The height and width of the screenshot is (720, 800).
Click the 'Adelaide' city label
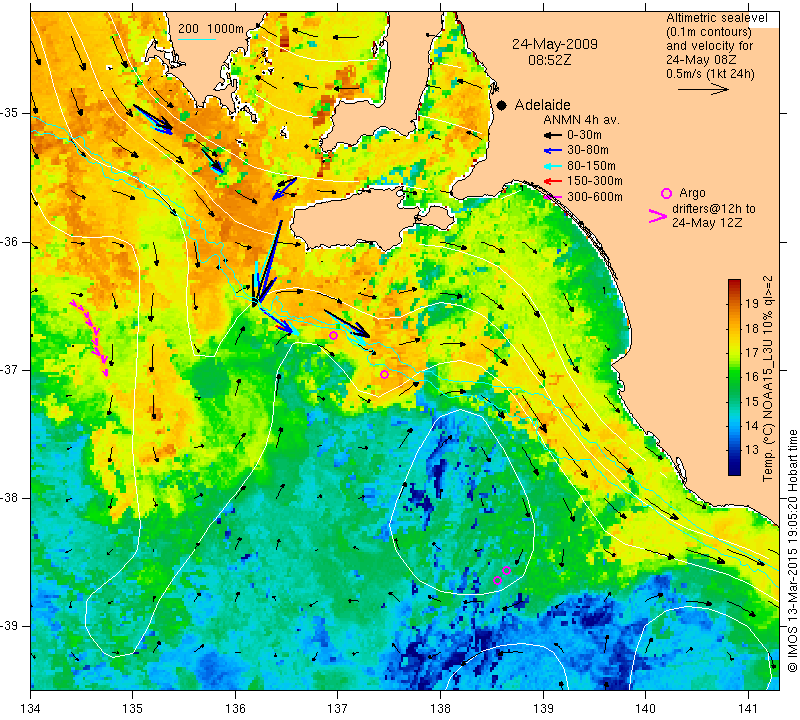pyautogui.click(x=542, y=105)
